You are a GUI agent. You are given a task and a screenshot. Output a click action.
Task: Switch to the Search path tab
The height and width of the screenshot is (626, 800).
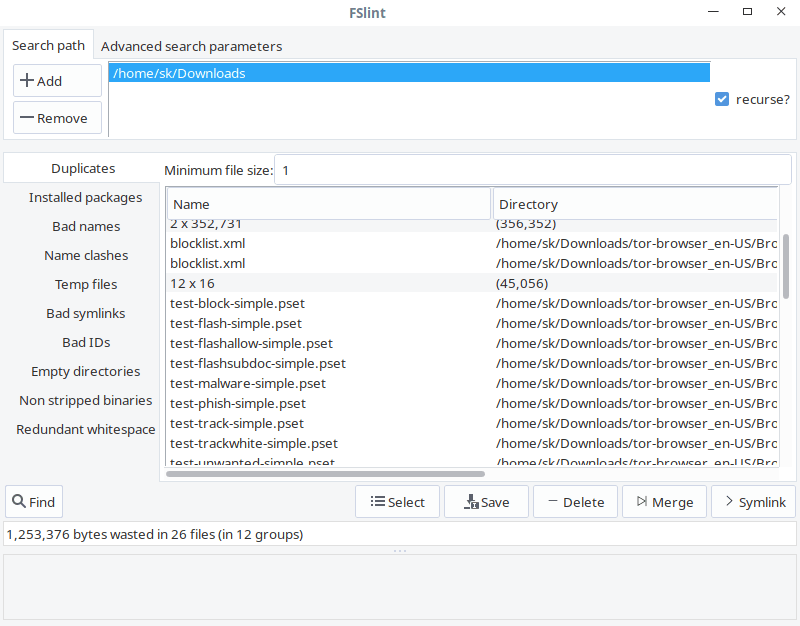click(48, 46)
